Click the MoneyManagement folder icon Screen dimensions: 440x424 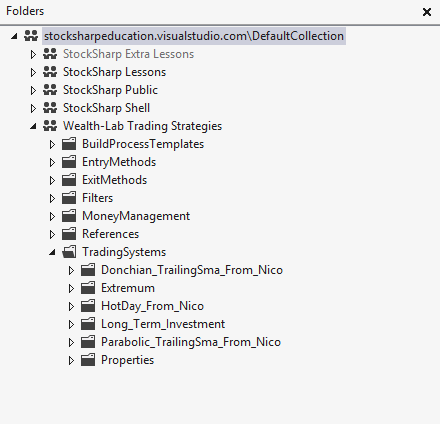tap(69, 216)
